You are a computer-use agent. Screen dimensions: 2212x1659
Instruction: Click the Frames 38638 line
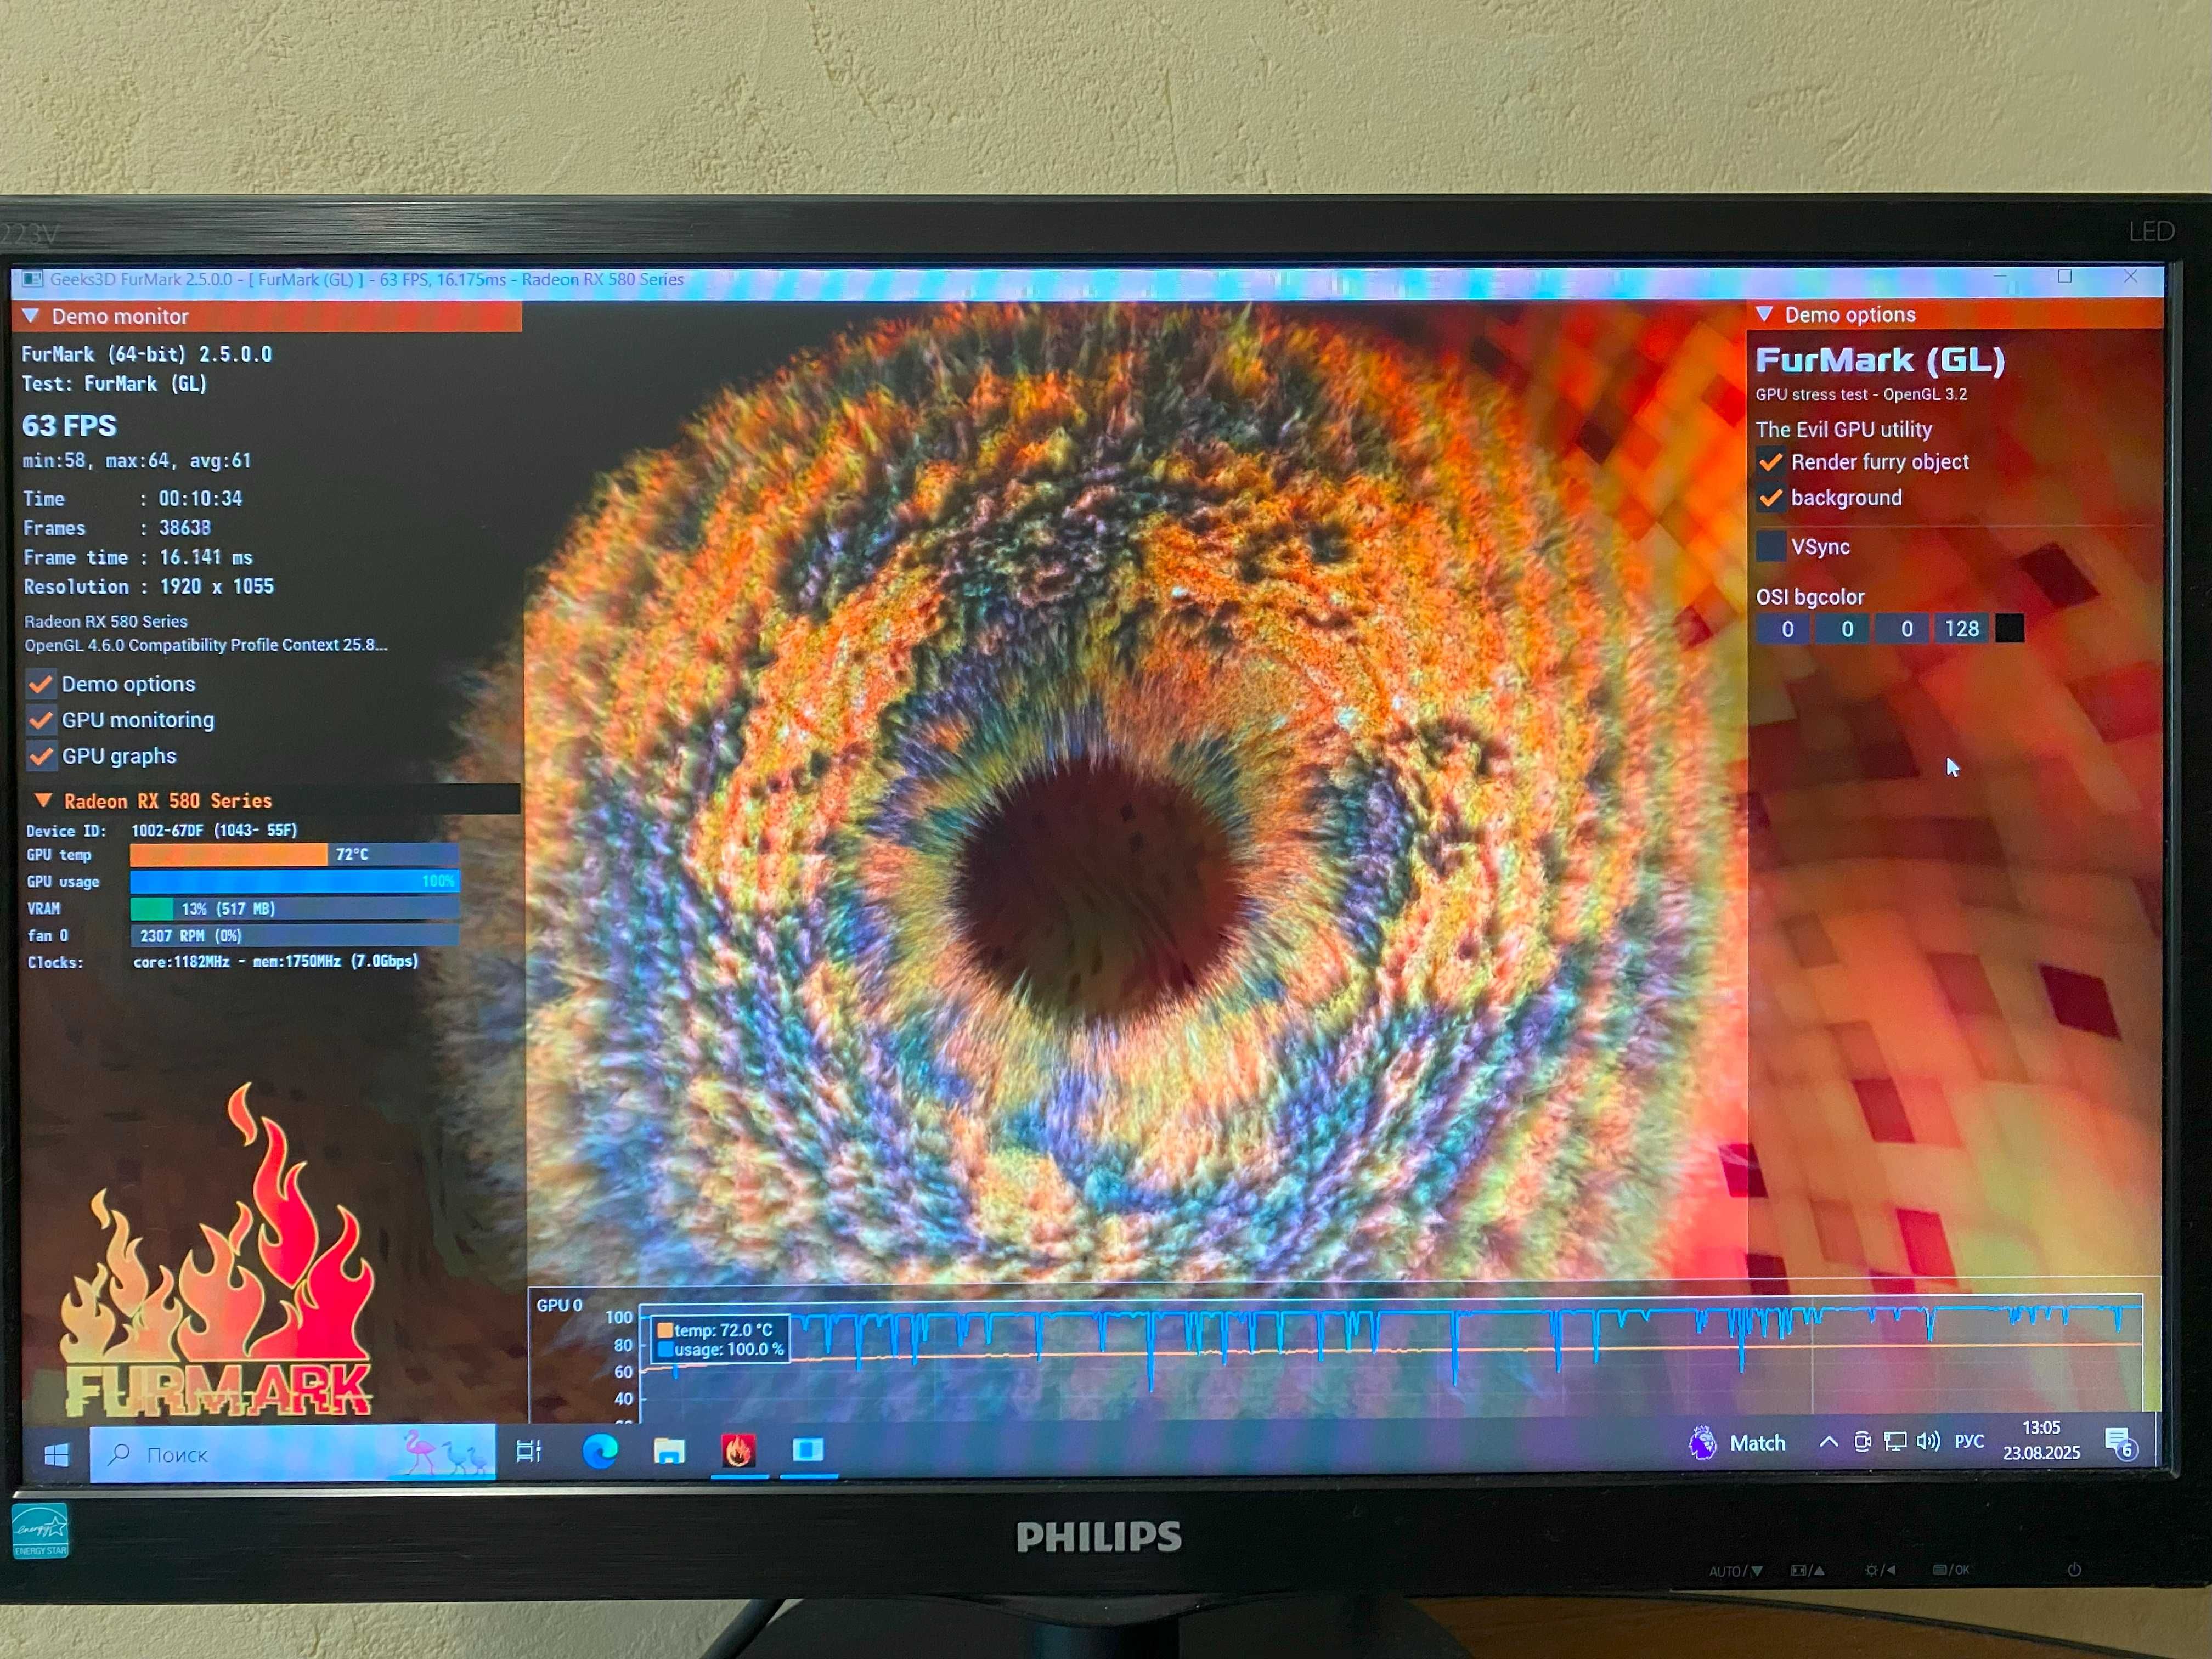click(118, 528)
